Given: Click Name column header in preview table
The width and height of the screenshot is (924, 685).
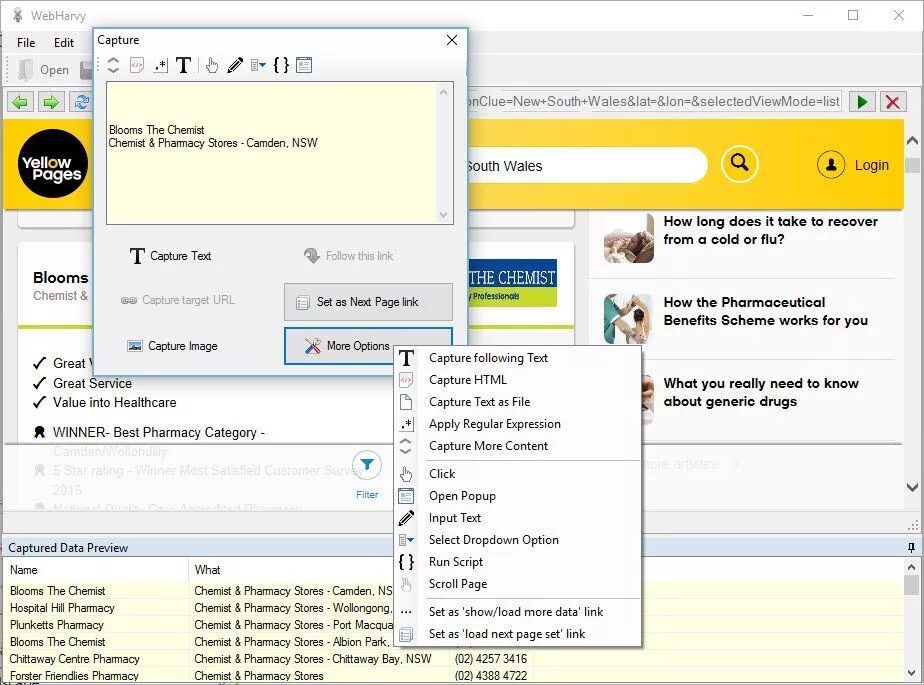Looking at the screenshot, I should pos(97,570).
